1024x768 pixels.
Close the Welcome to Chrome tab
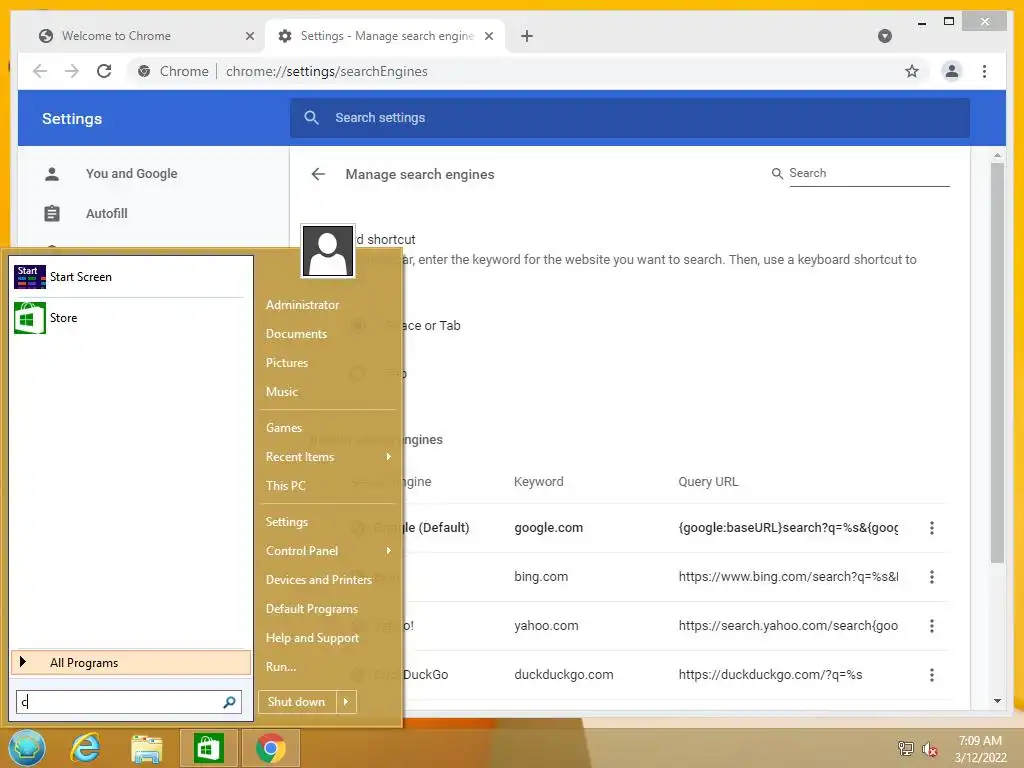point(249,36)
